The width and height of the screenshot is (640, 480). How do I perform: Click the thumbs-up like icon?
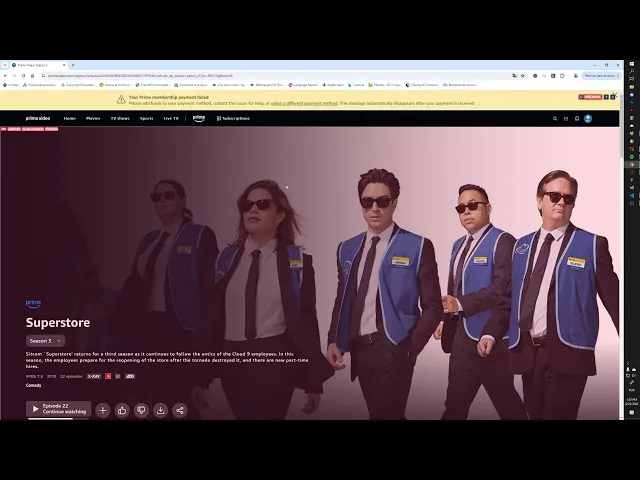pyautogui.click(x=122, y=410)
